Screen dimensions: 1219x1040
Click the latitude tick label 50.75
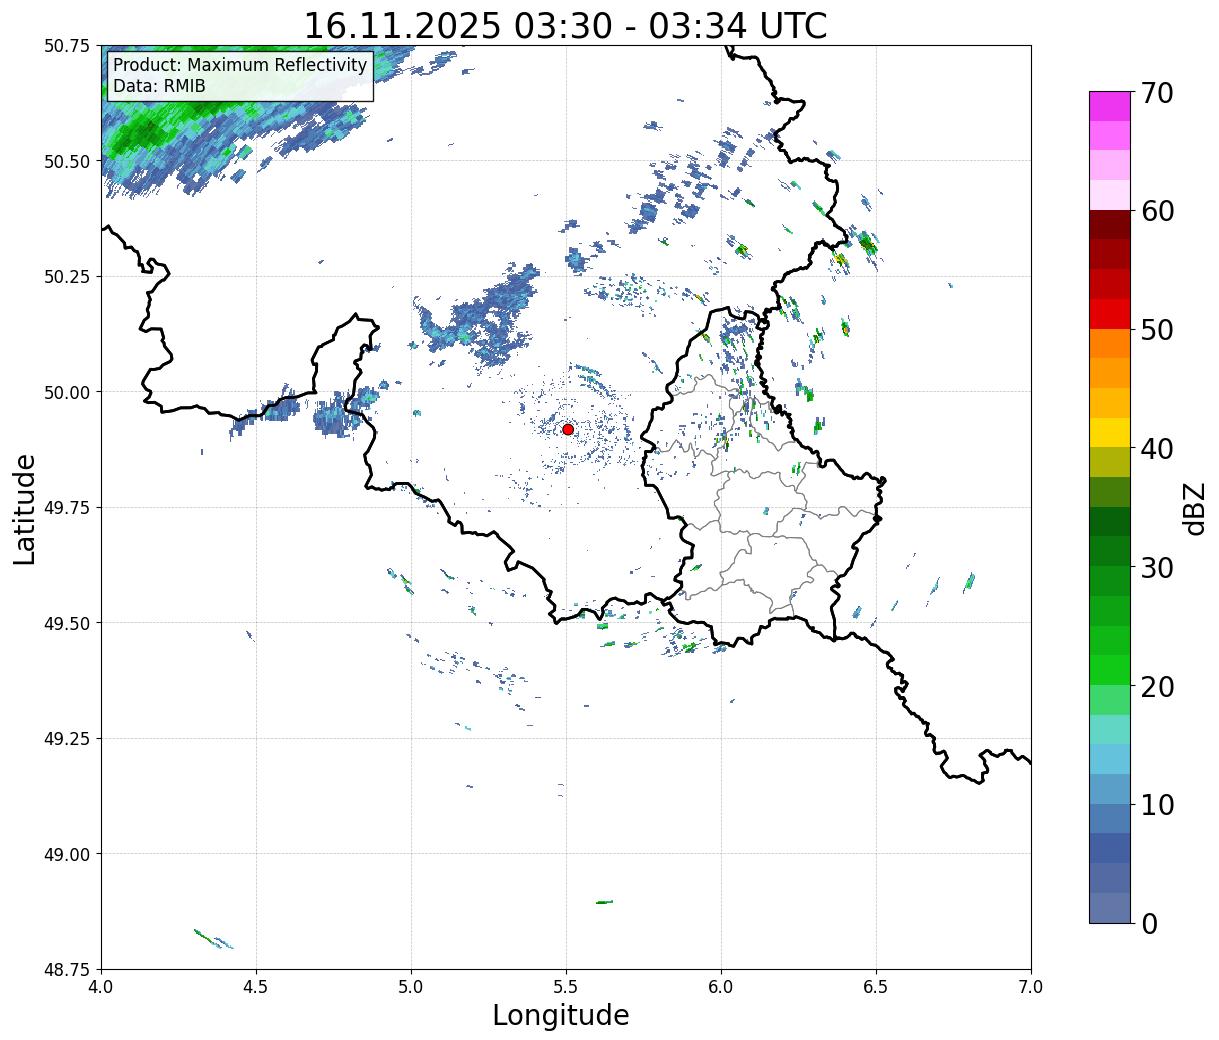[x=67, y=46]
